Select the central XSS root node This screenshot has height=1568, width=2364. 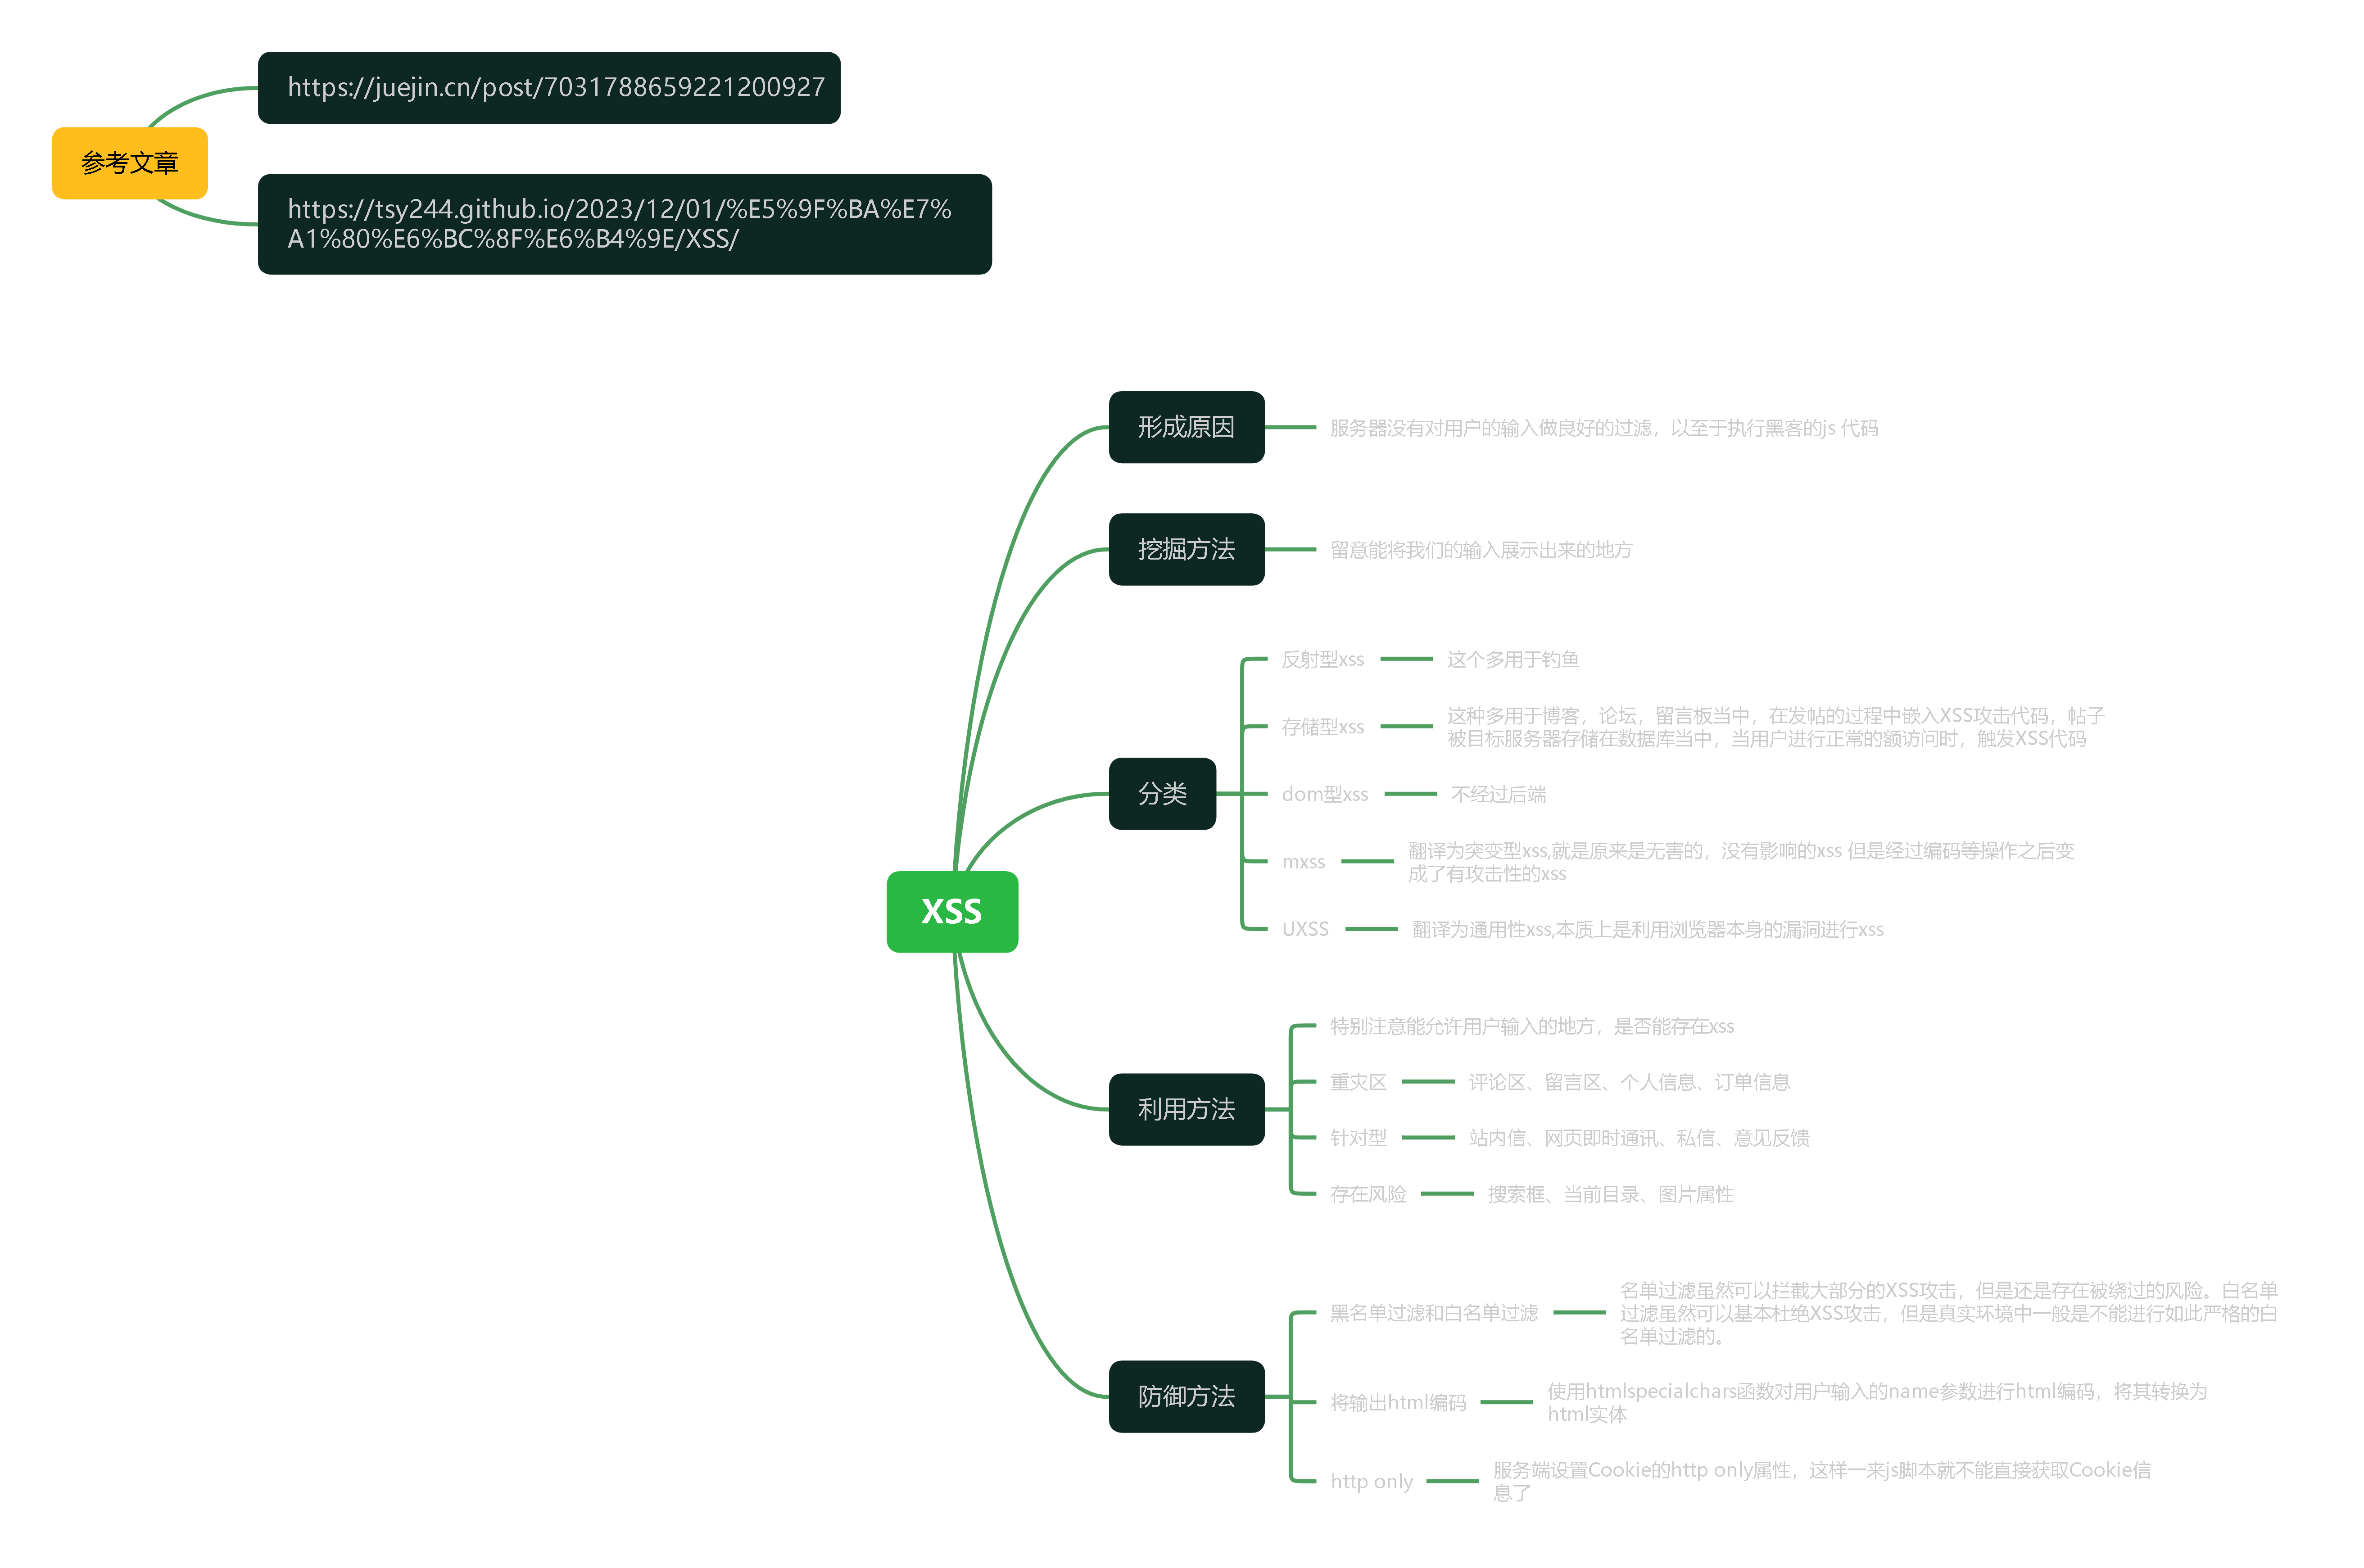(951, 911)
